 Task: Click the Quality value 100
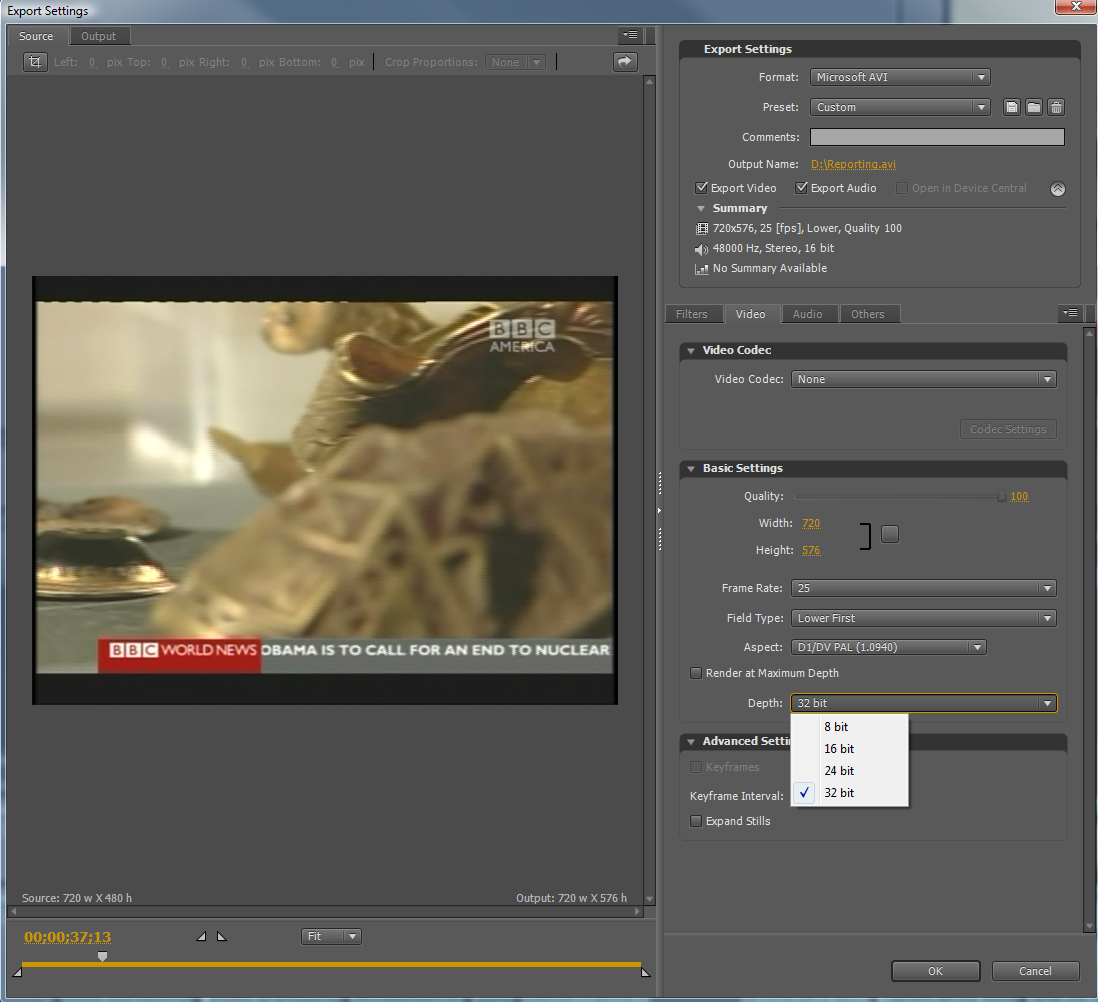click(x=1019, y=496)
